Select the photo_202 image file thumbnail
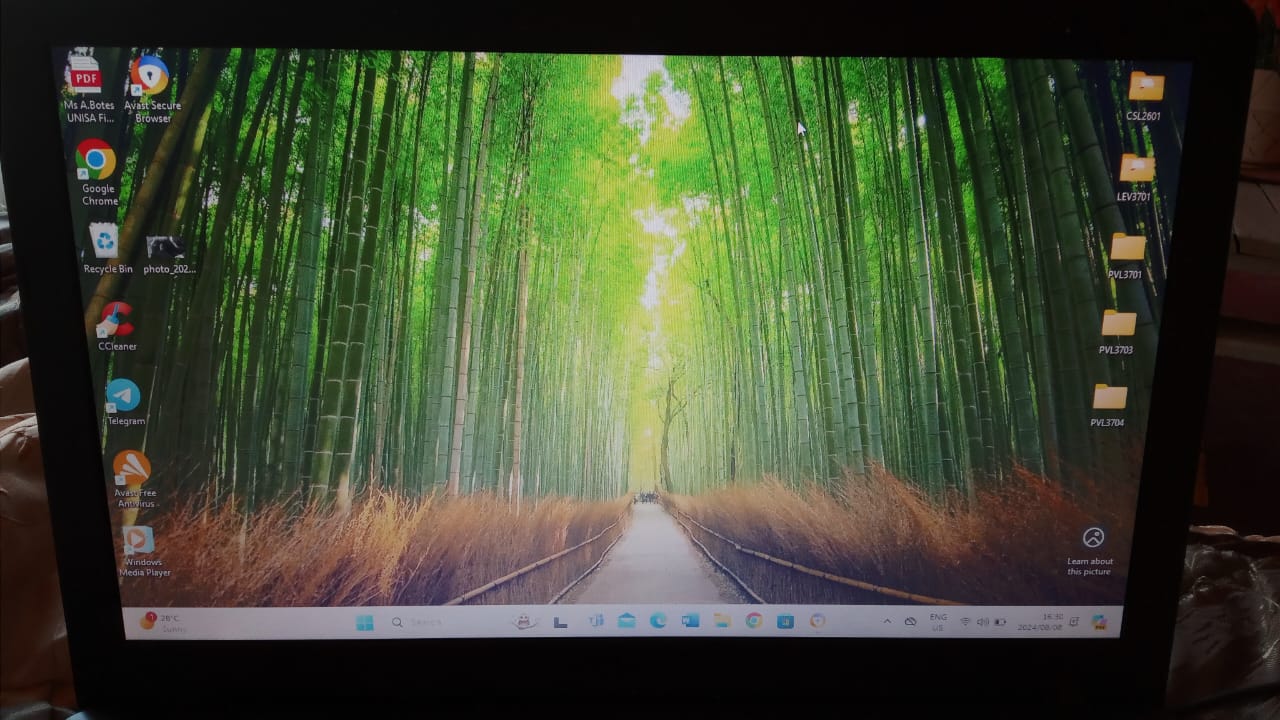1280x720 pixels. point(164,247)
